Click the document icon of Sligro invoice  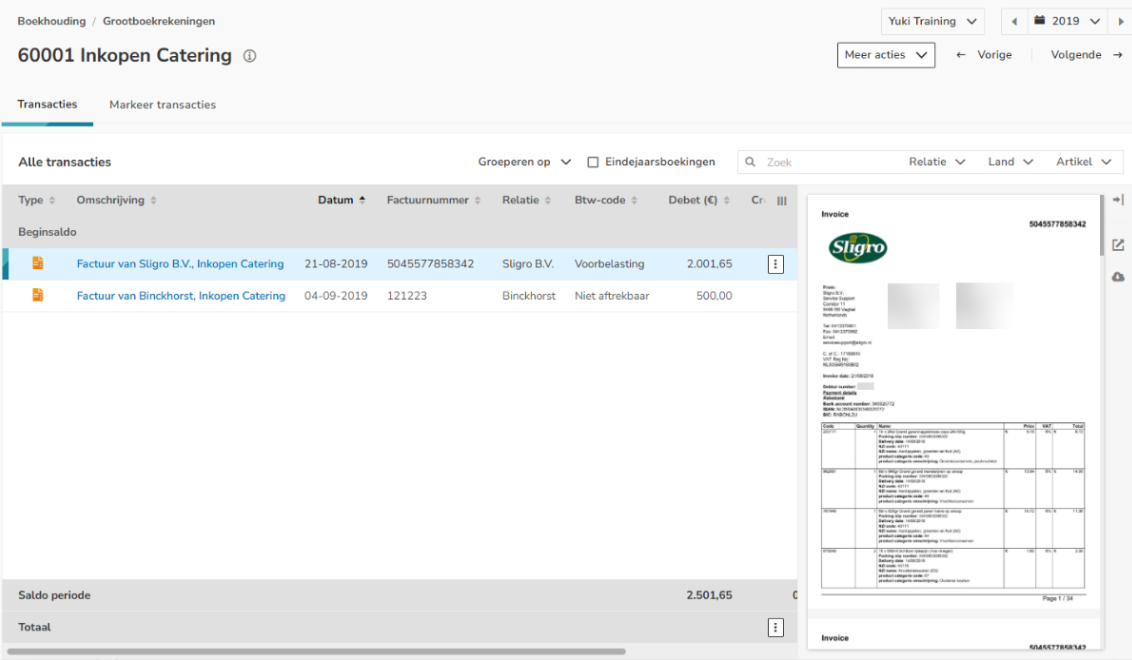coord(38,263)
